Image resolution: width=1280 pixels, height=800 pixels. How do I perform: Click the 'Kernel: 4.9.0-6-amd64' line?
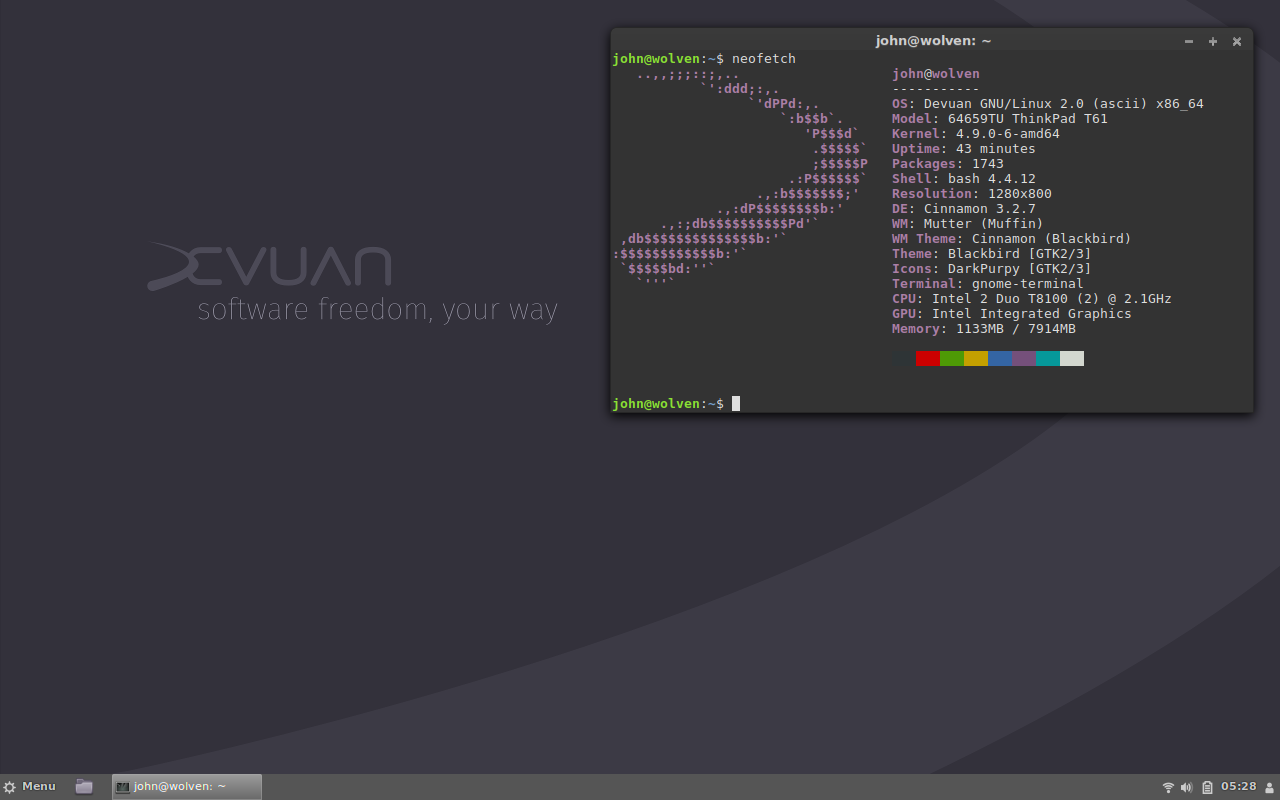976,134
